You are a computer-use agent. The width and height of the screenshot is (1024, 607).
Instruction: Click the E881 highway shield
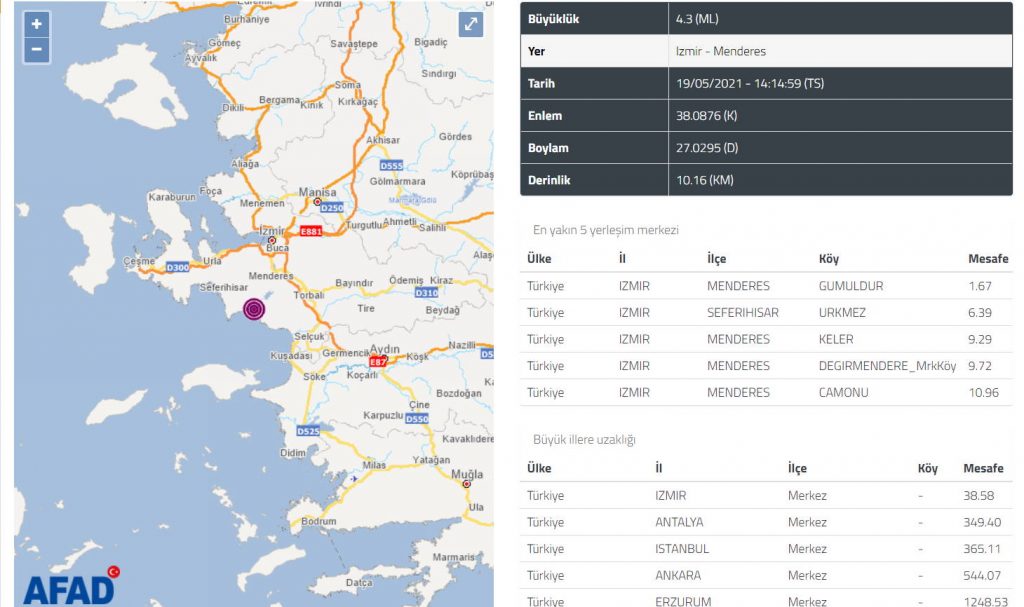coord(310,231)
